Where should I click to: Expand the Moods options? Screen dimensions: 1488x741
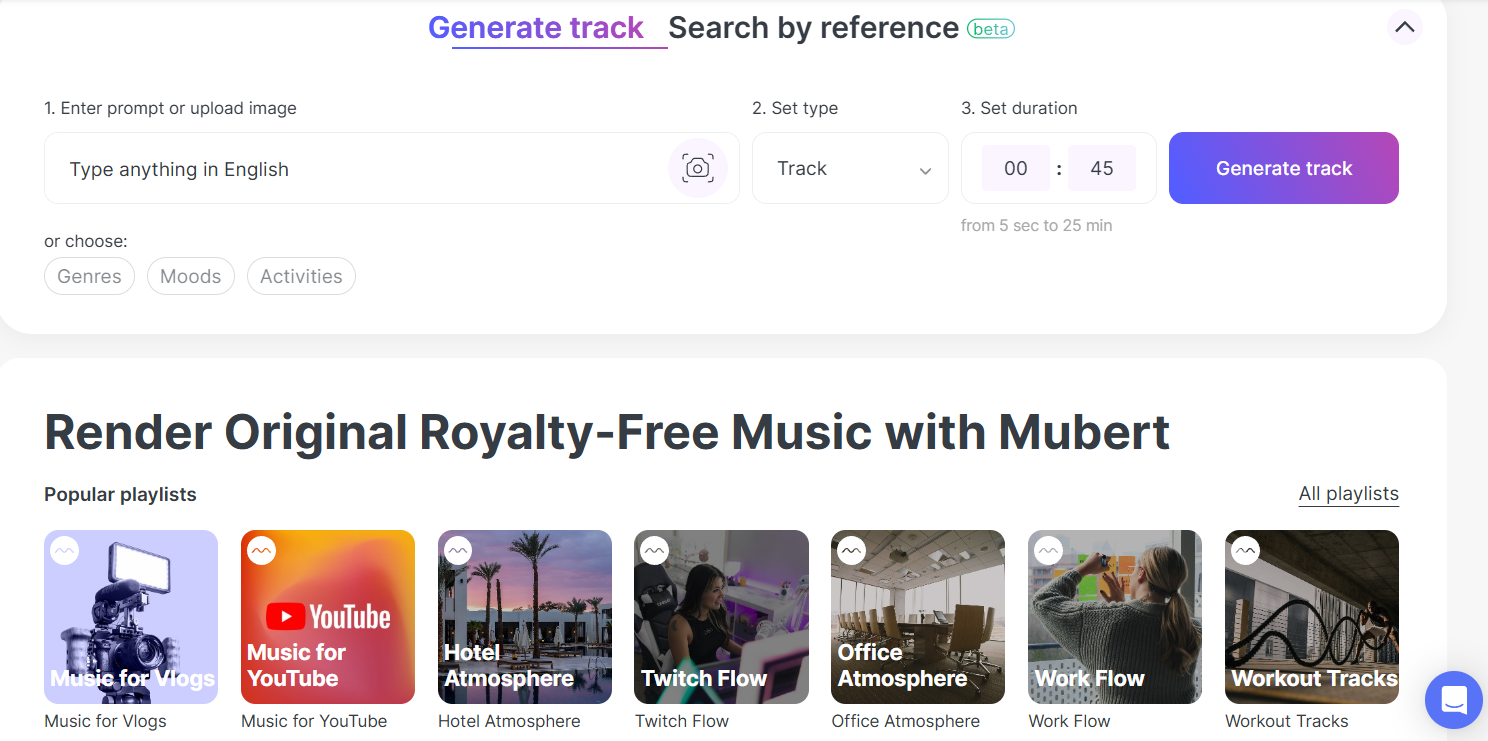tap(190, 276)
